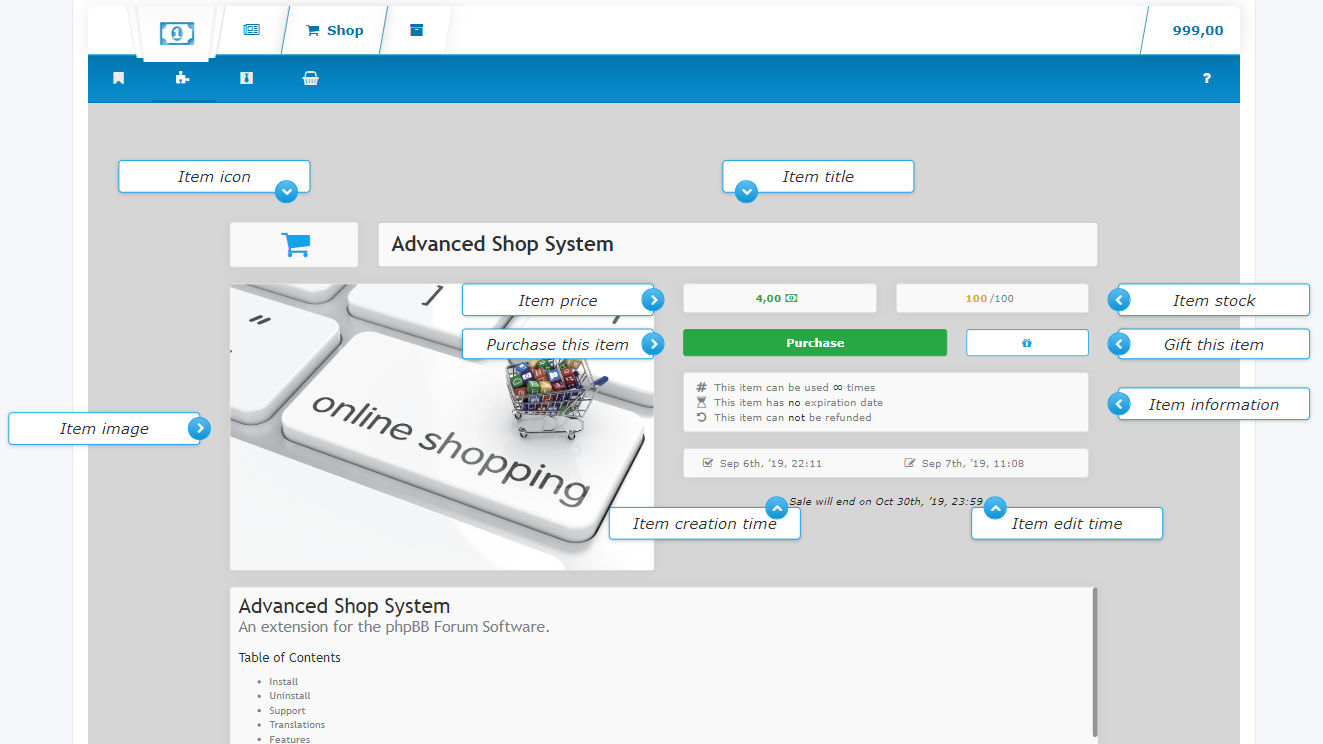Open the Shop tab
The image size is (1323, 744).
[x=335, y=30]
